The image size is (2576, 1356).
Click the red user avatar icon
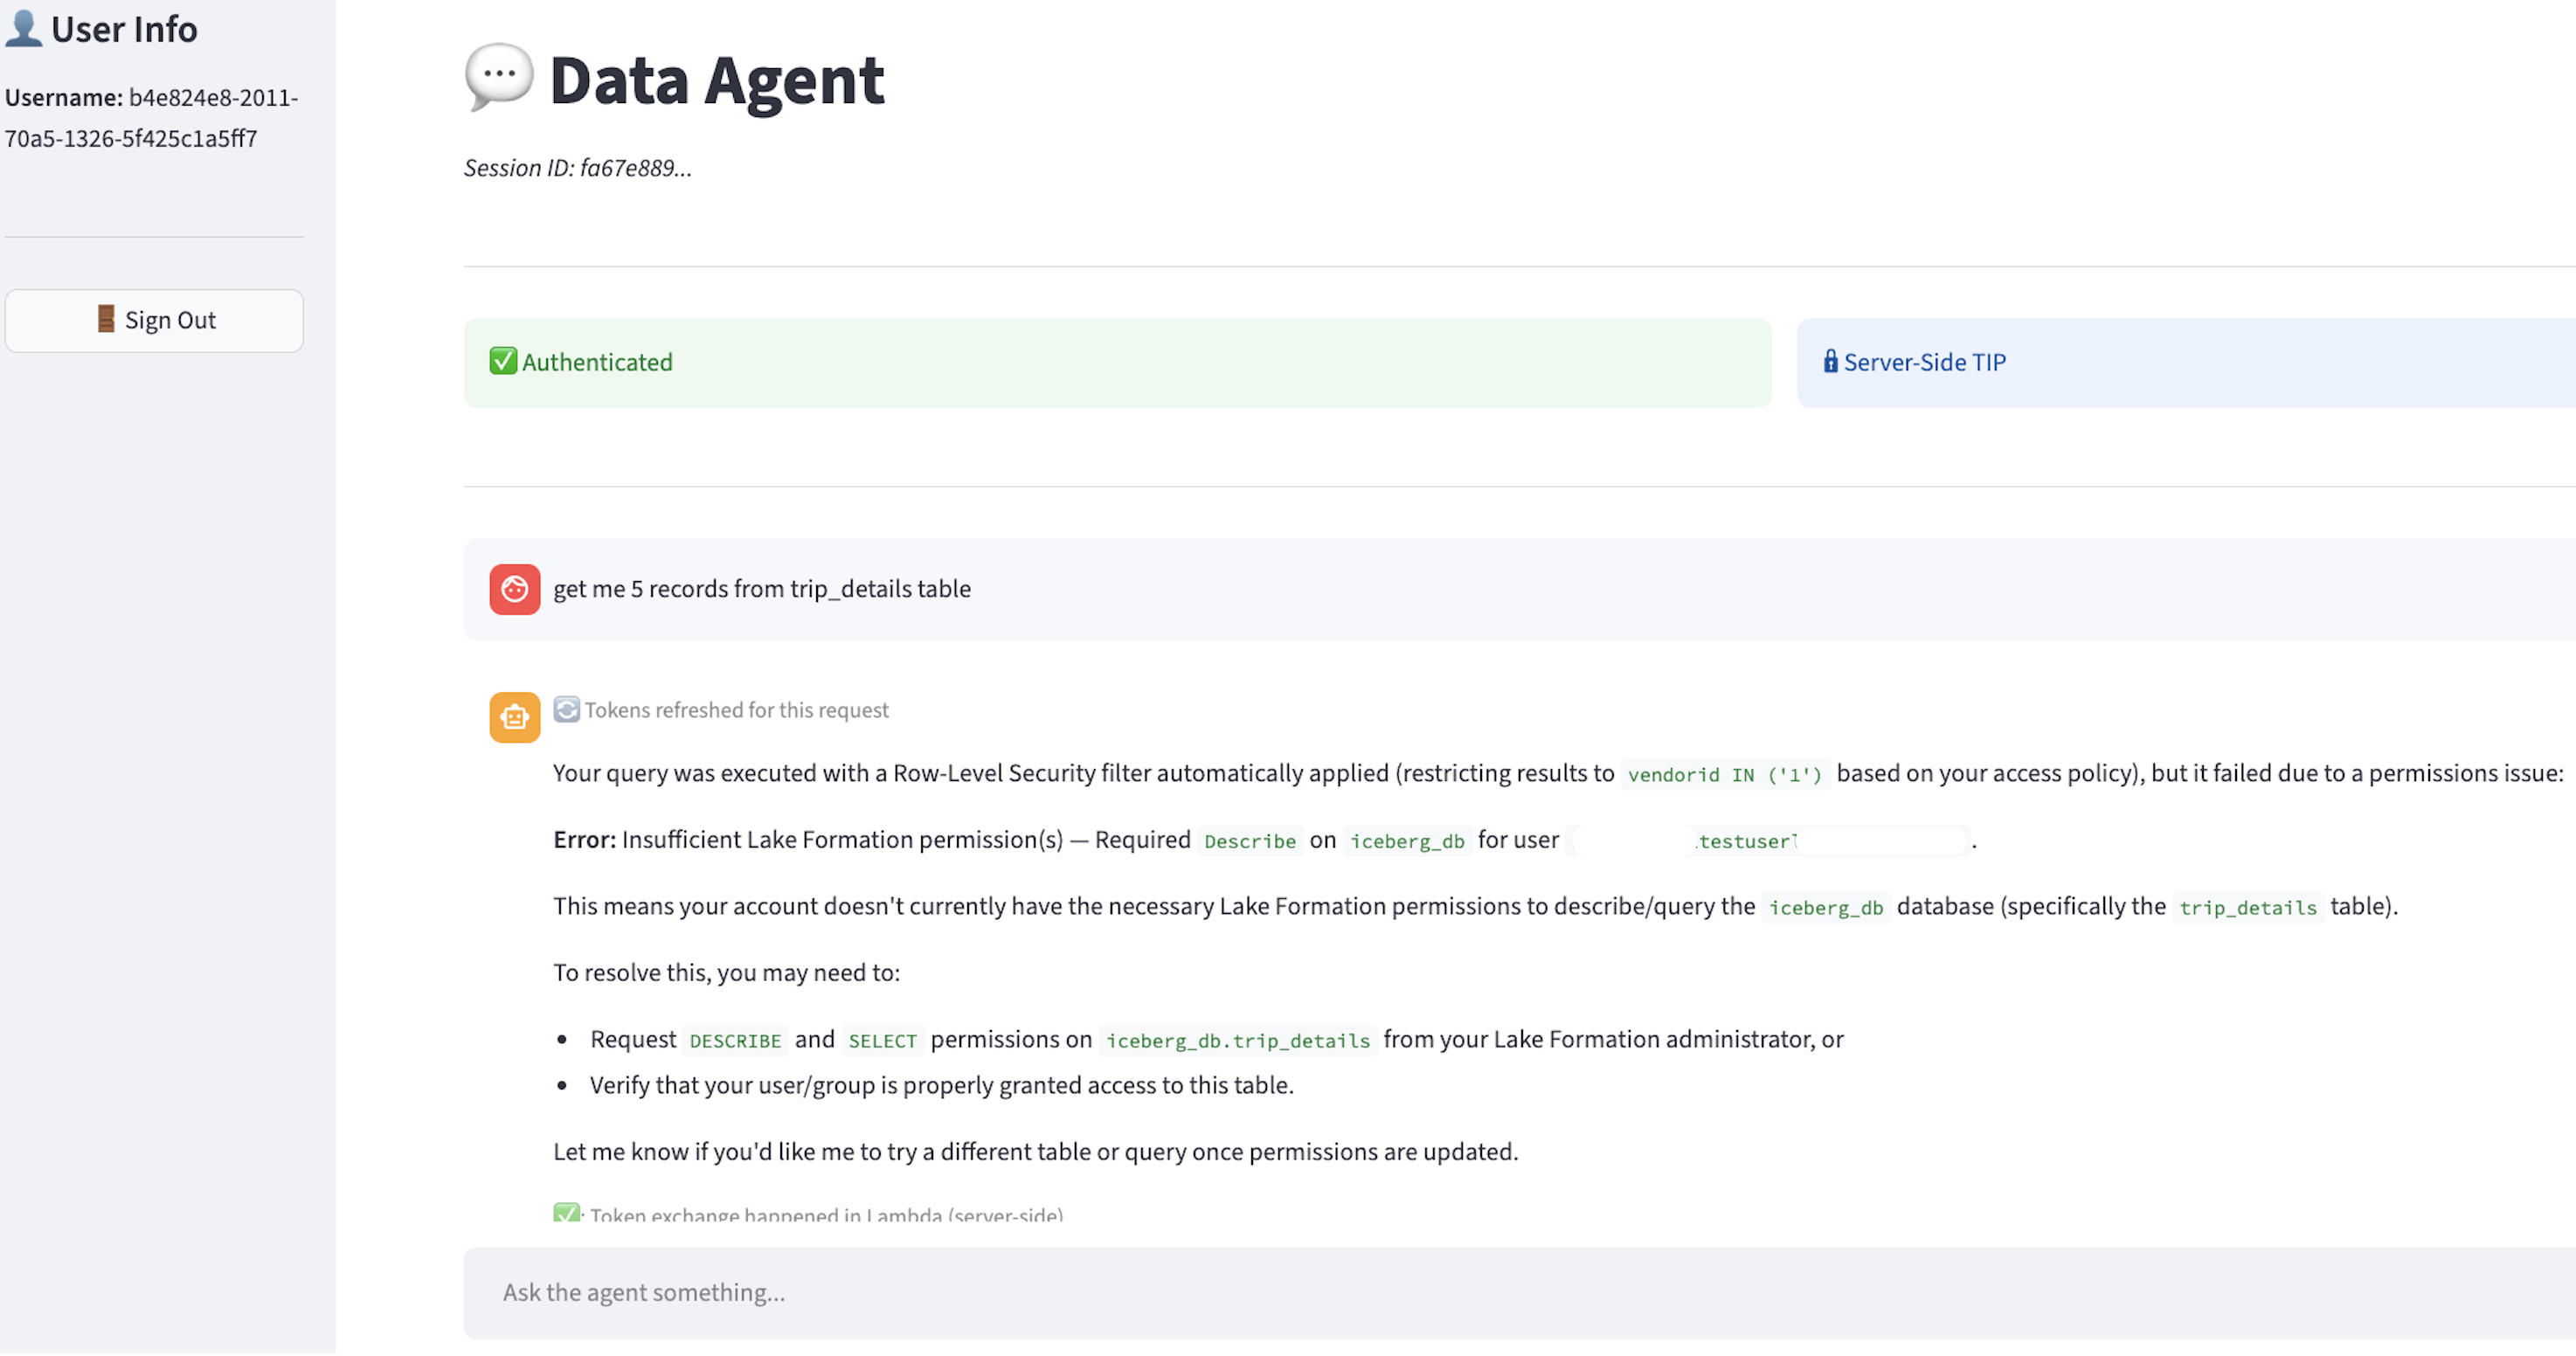pyautogui.click(x=515, y=589)
